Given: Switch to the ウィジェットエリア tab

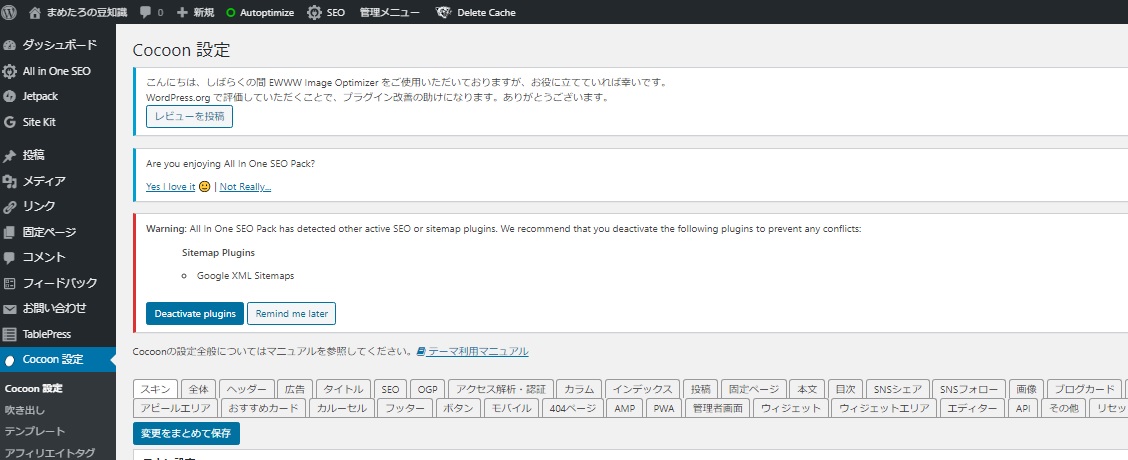Looking at the screenshot, I should click(x=885, y=408).
